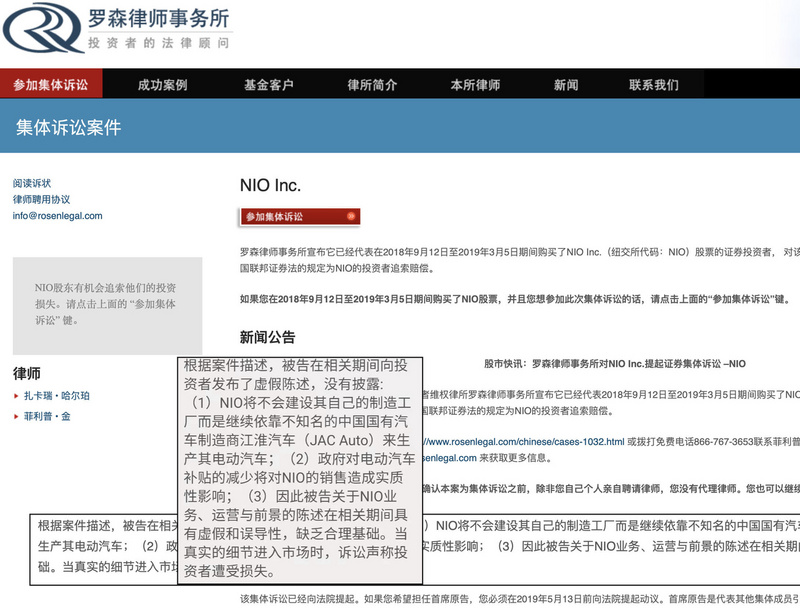Click the 新闻公告 heading
The image size is (800, 610).
click(x=267, y=337)
